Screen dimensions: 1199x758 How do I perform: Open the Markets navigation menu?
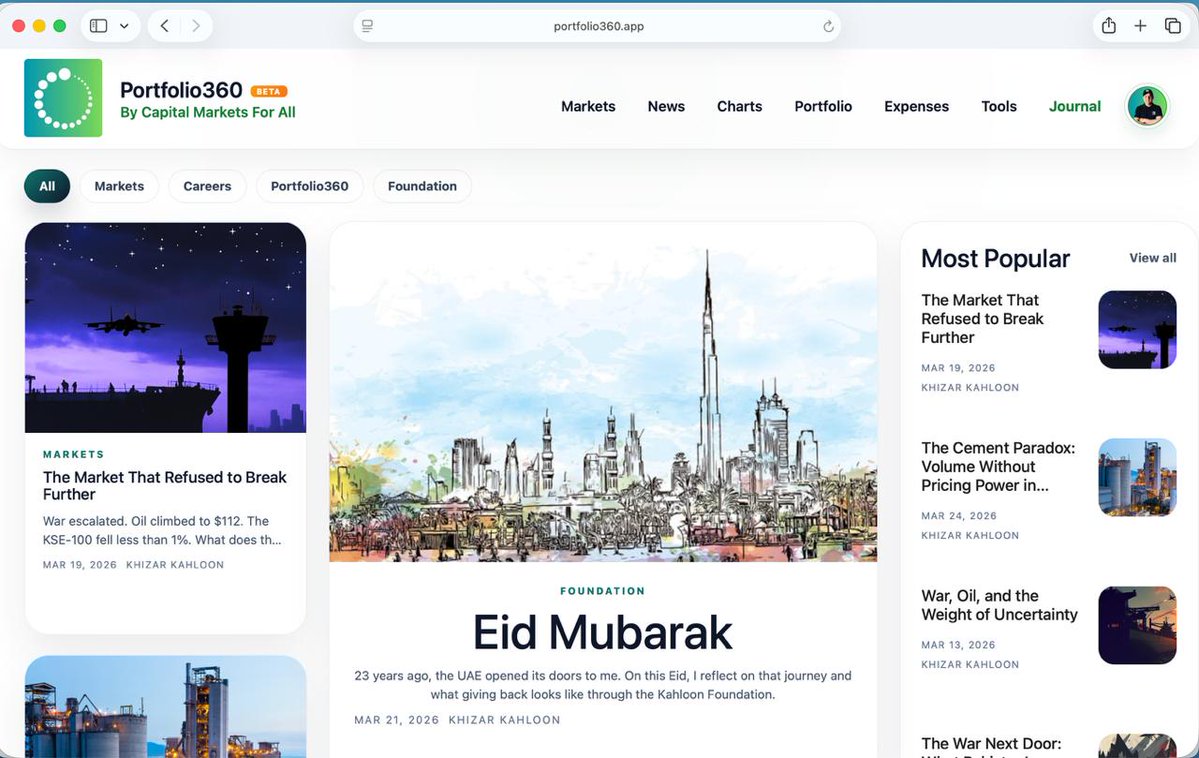[x=588, y=106]
